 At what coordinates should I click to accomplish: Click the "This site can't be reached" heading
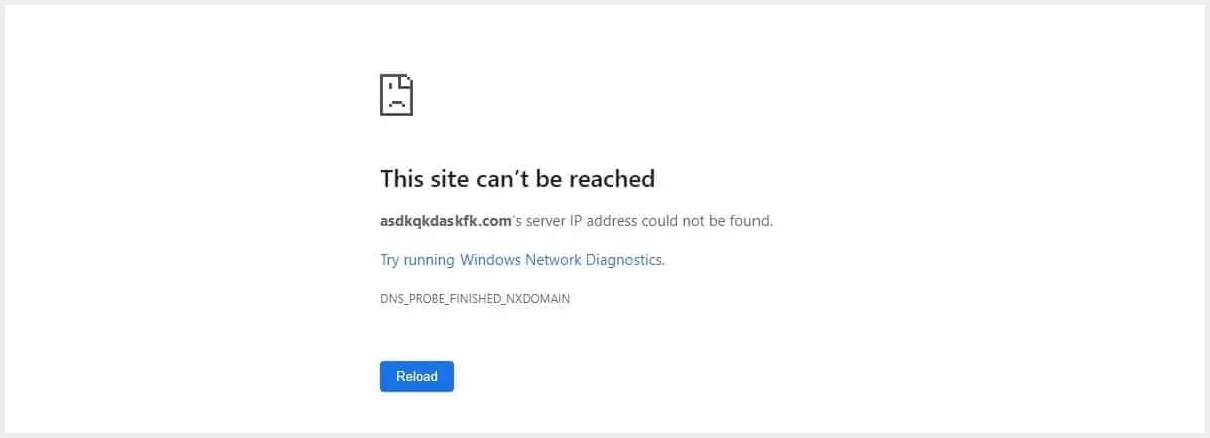click(517, 179)
